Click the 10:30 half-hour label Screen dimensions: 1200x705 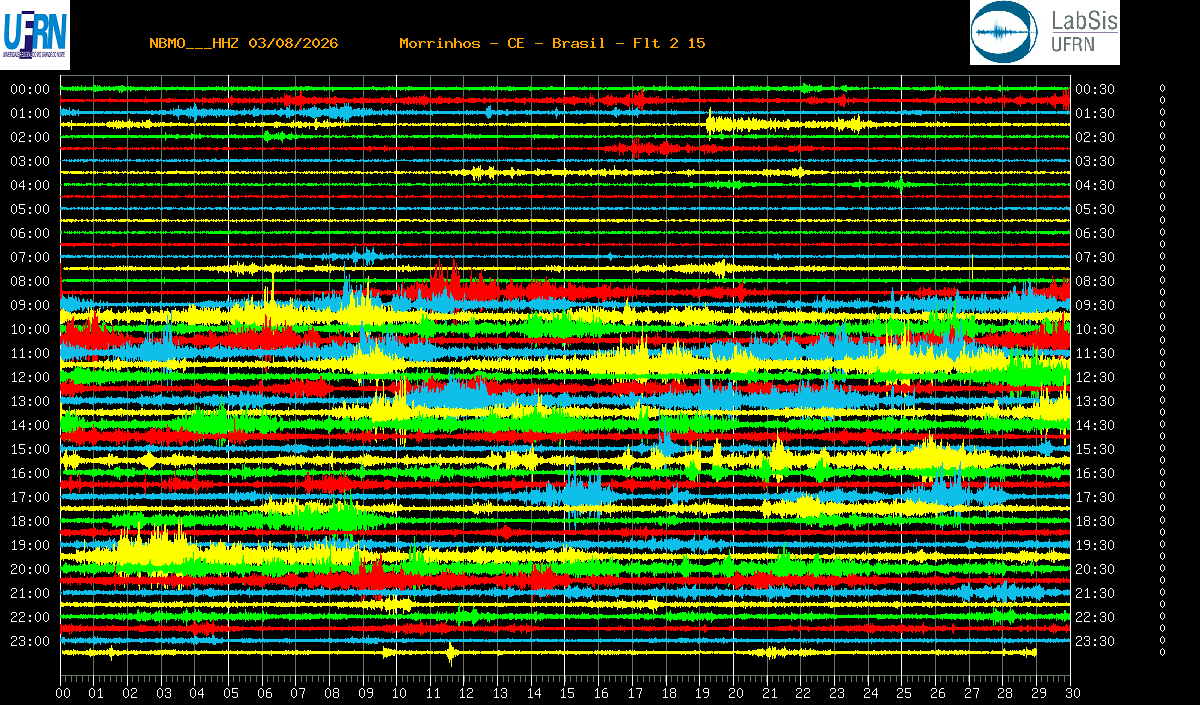tap(1094, 329)
